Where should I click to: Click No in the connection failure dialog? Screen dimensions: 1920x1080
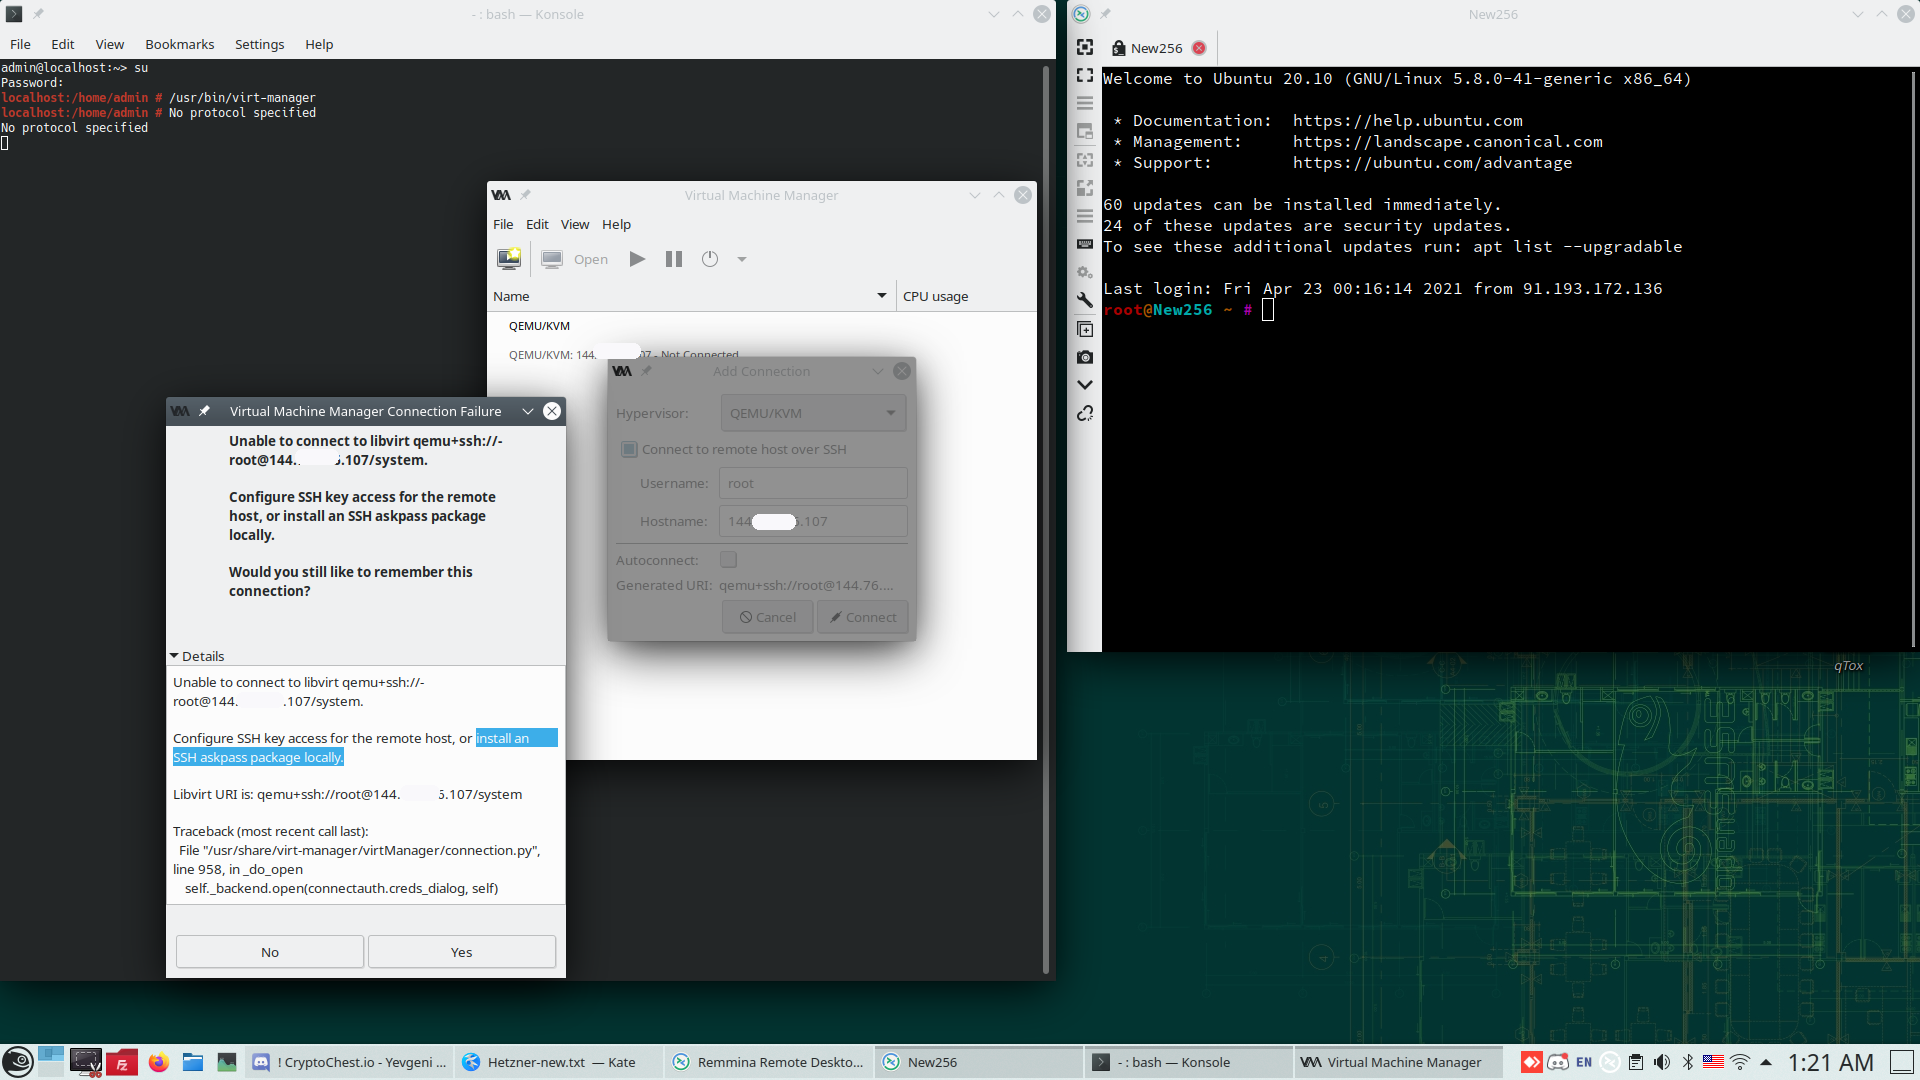269,952
